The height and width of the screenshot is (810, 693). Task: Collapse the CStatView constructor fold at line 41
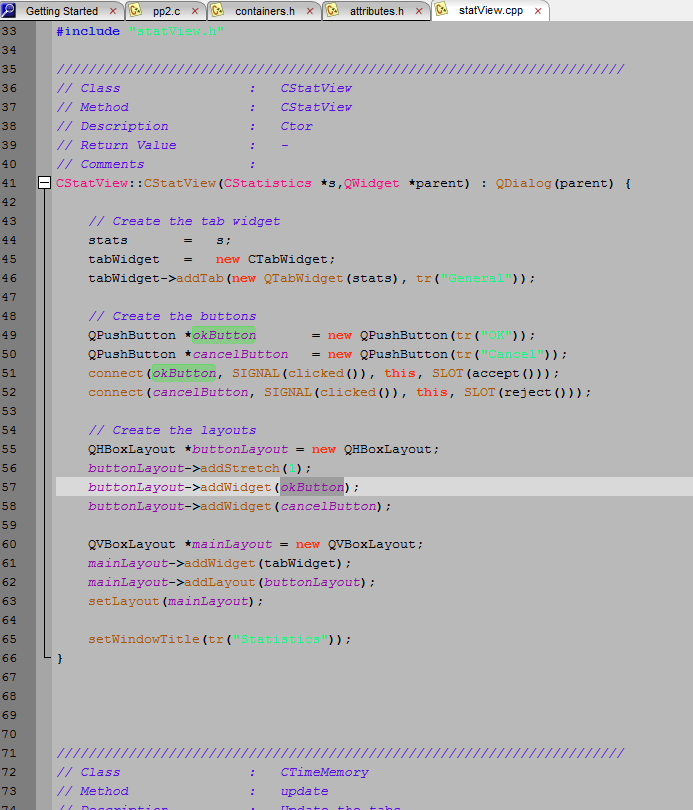44,183
